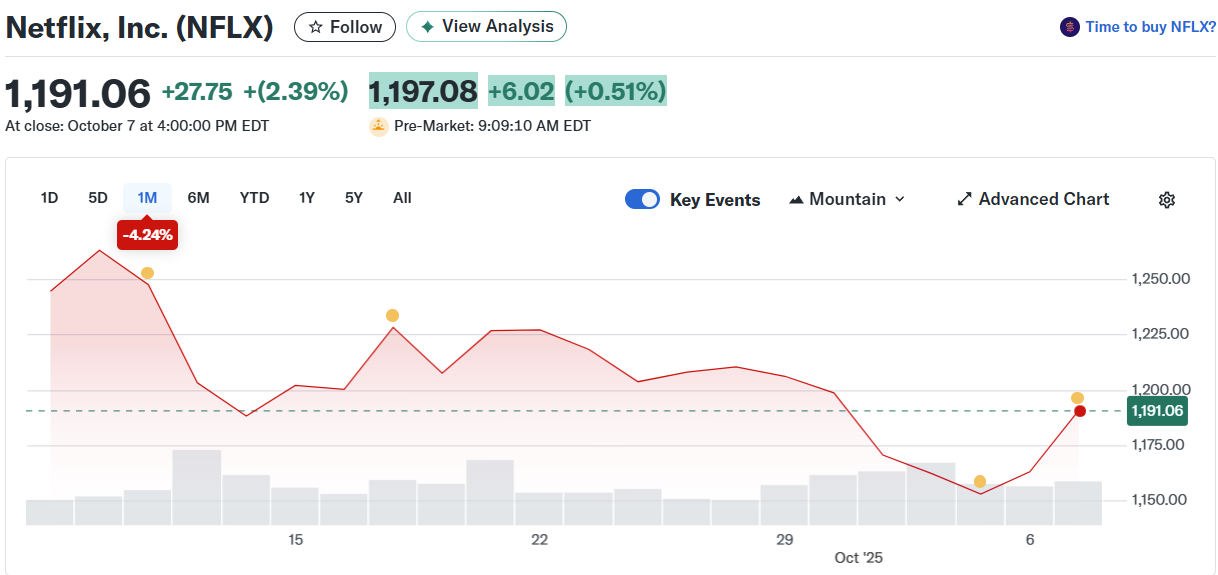Click the 1,150.00 axis label
This screenshot has width=1218, height=575.
pos(1161,500)
